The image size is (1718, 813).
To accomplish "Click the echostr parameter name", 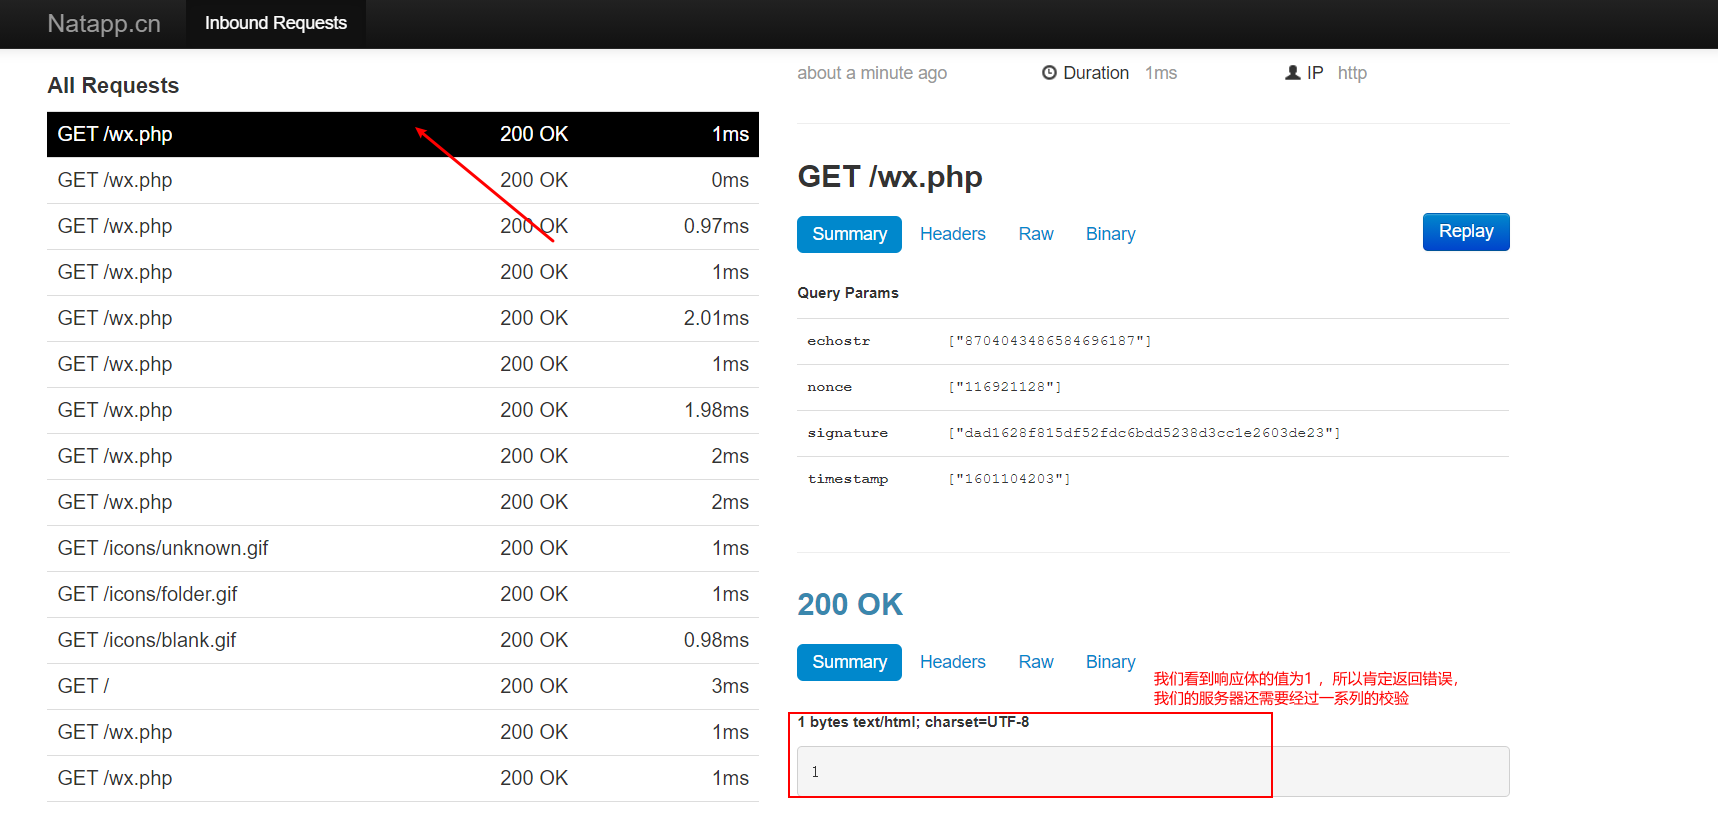I will (839, 341).
